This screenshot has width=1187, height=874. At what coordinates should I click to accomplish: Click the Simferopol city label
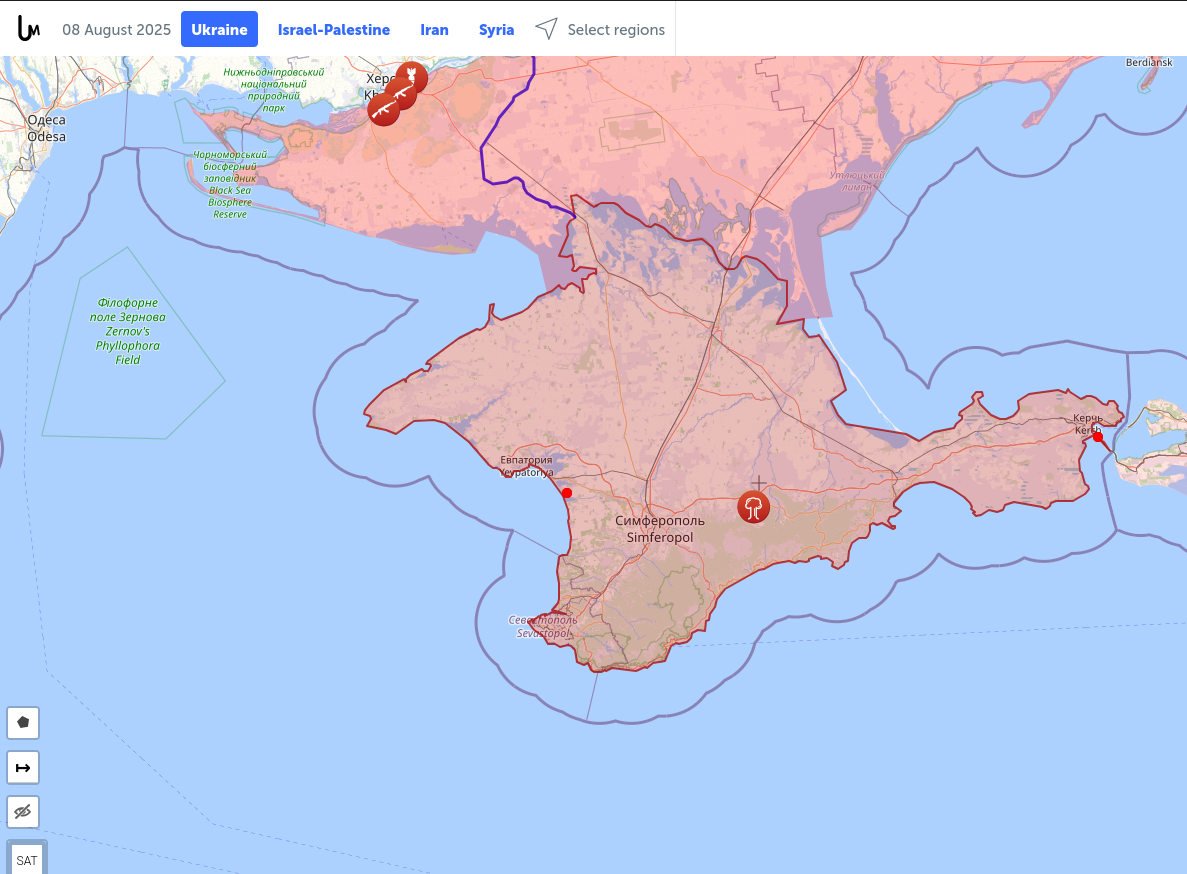pyautogui.click(x=659, y=529)
